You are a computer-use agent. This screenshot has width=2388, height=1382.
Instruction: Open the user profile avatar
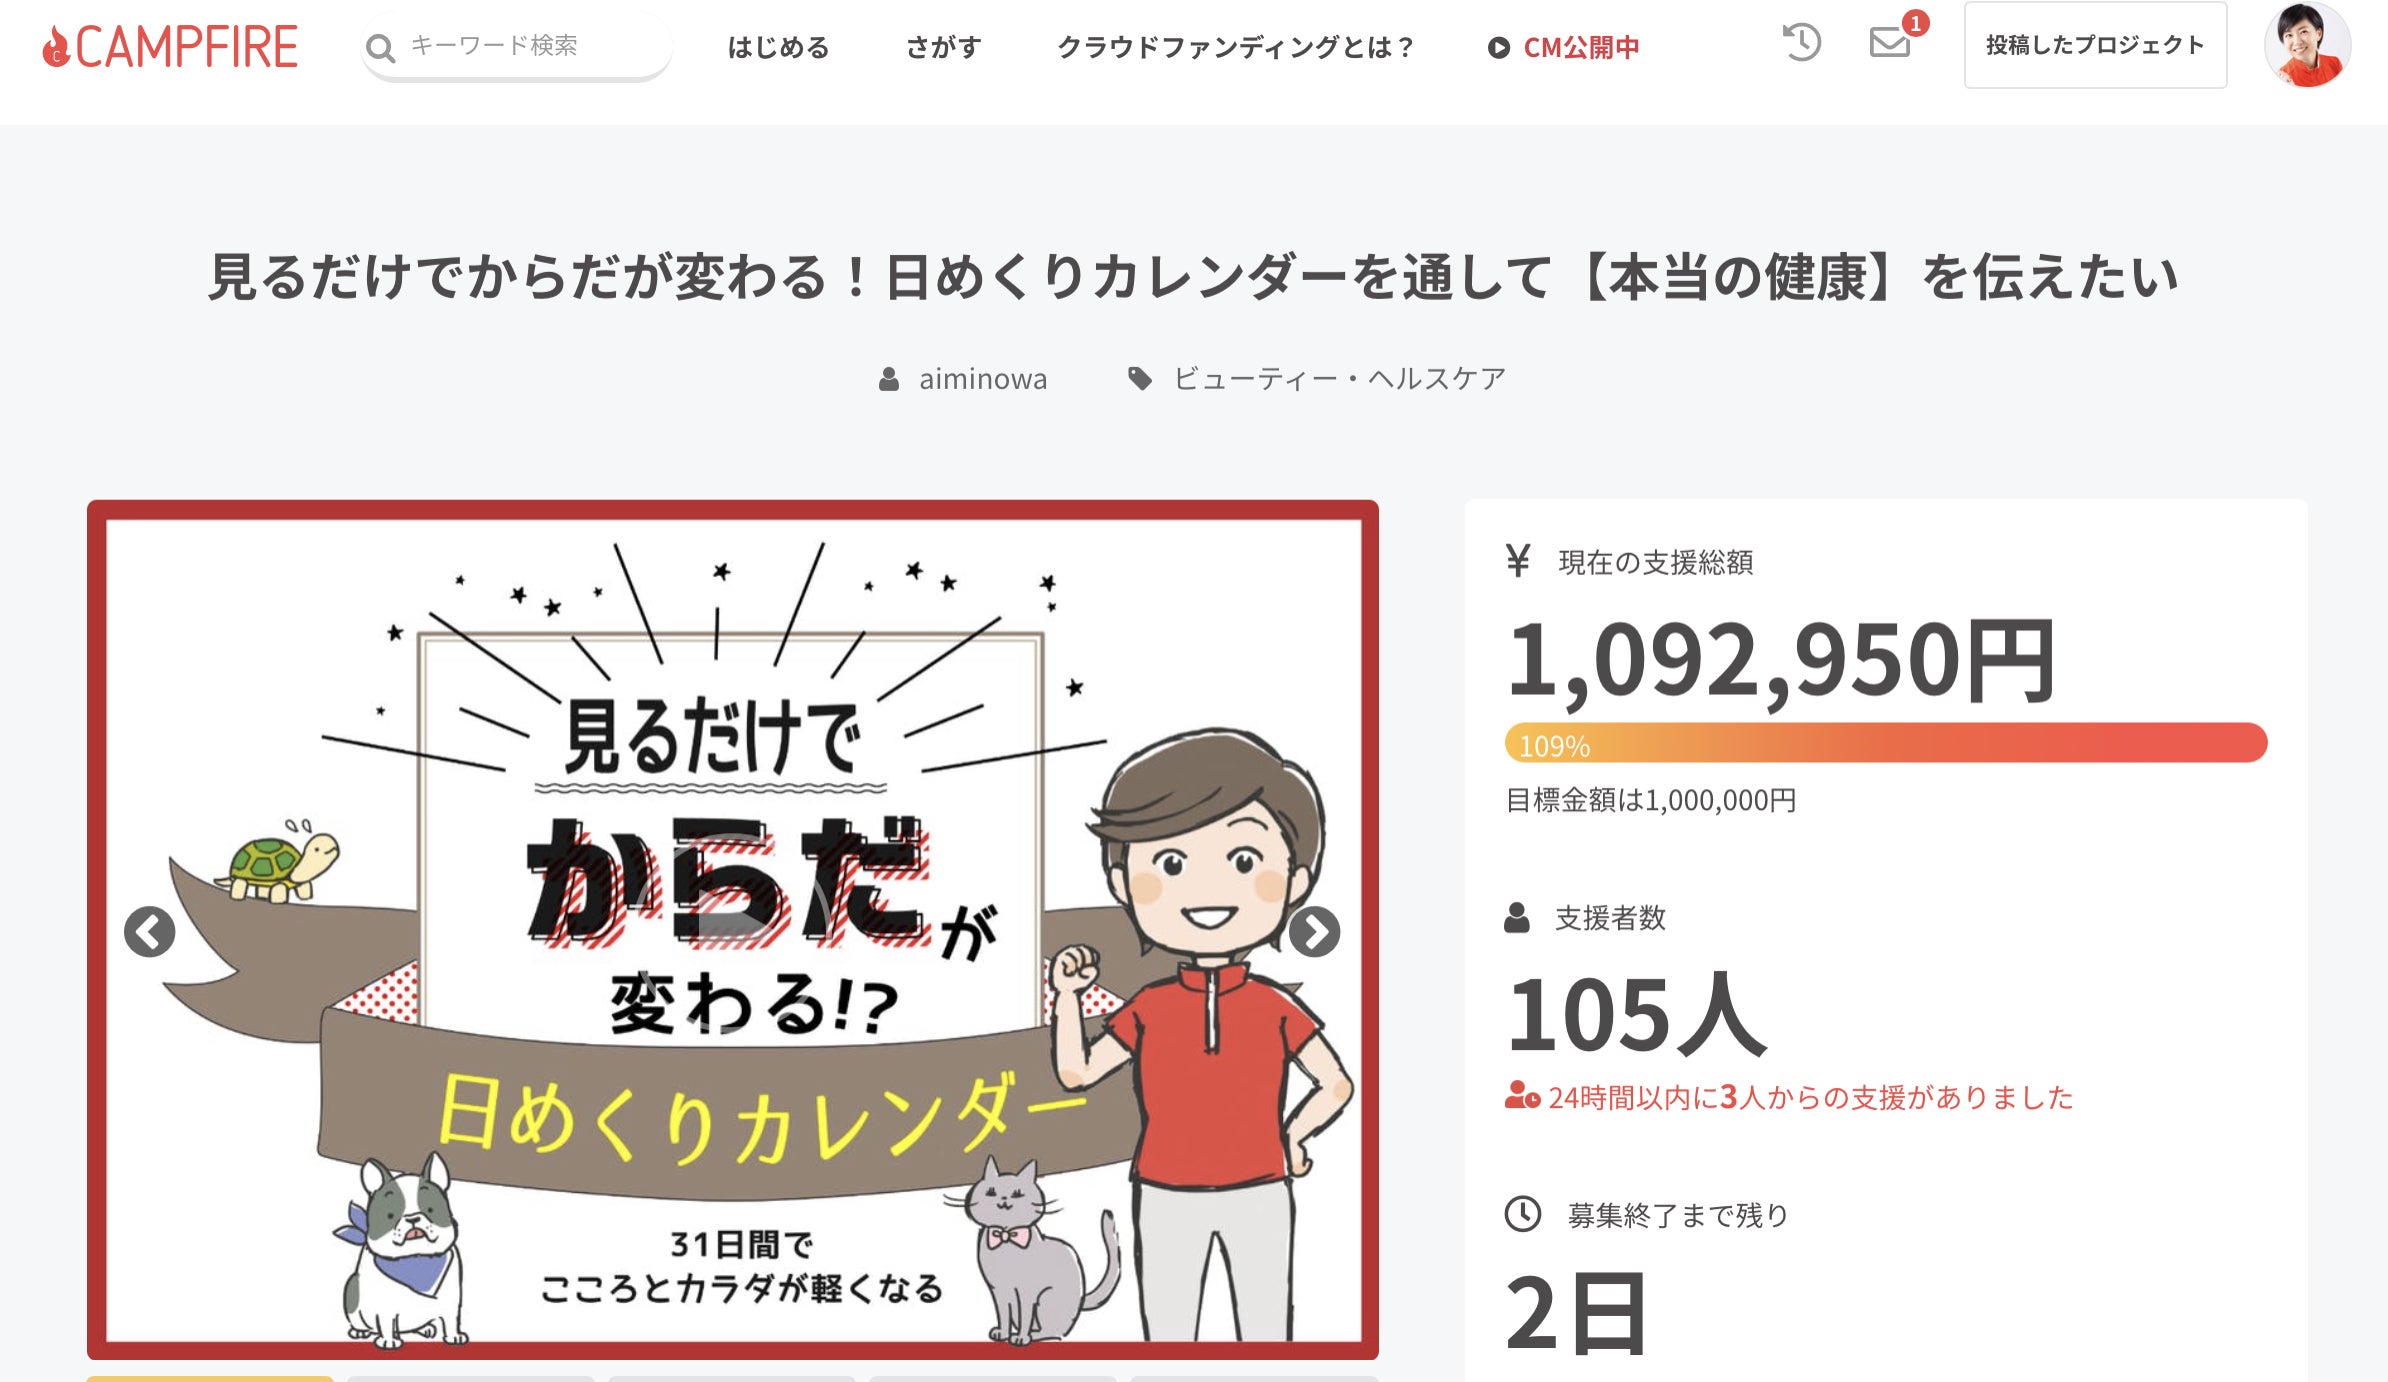point(2308,45)
